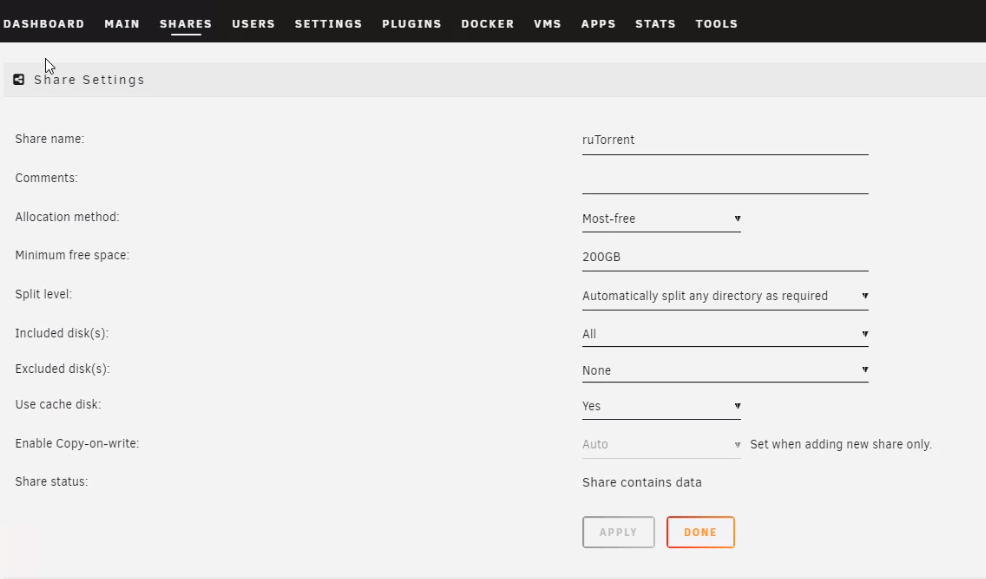Click the Share name field with ruTorrent

(725, 140)
